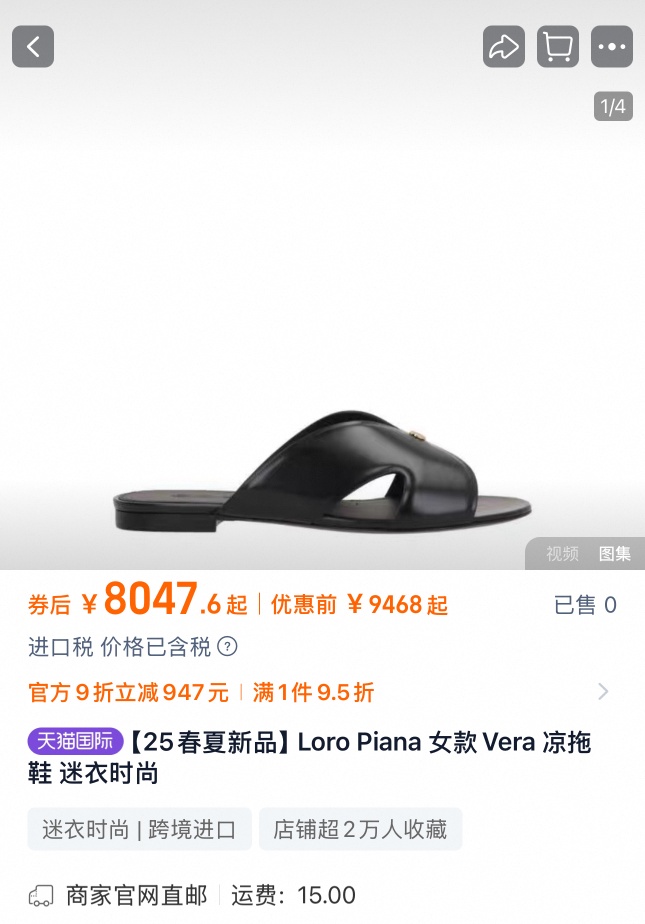Screen dimensions: 645x924
Task: Open 官方9折立减947元 discount details
Action: pyautogui.click(x=128, y=692)
